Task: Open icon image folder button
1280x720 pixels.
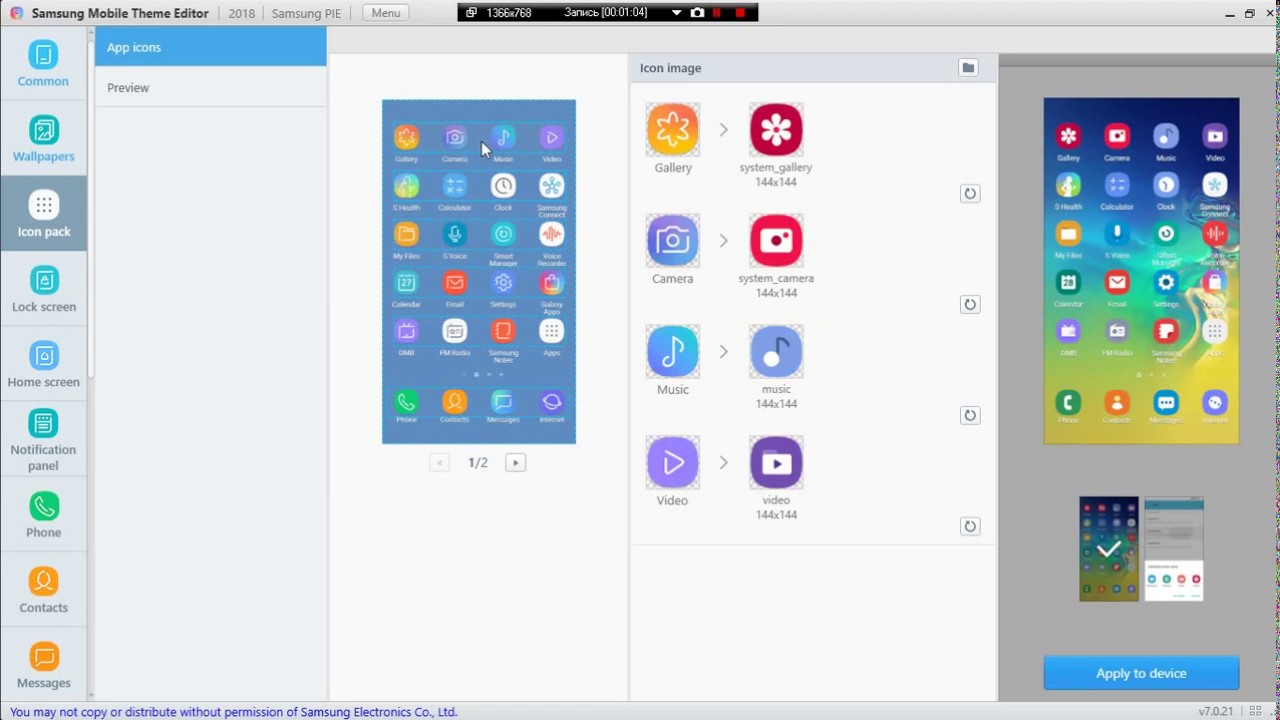Action: click(967, 67)
